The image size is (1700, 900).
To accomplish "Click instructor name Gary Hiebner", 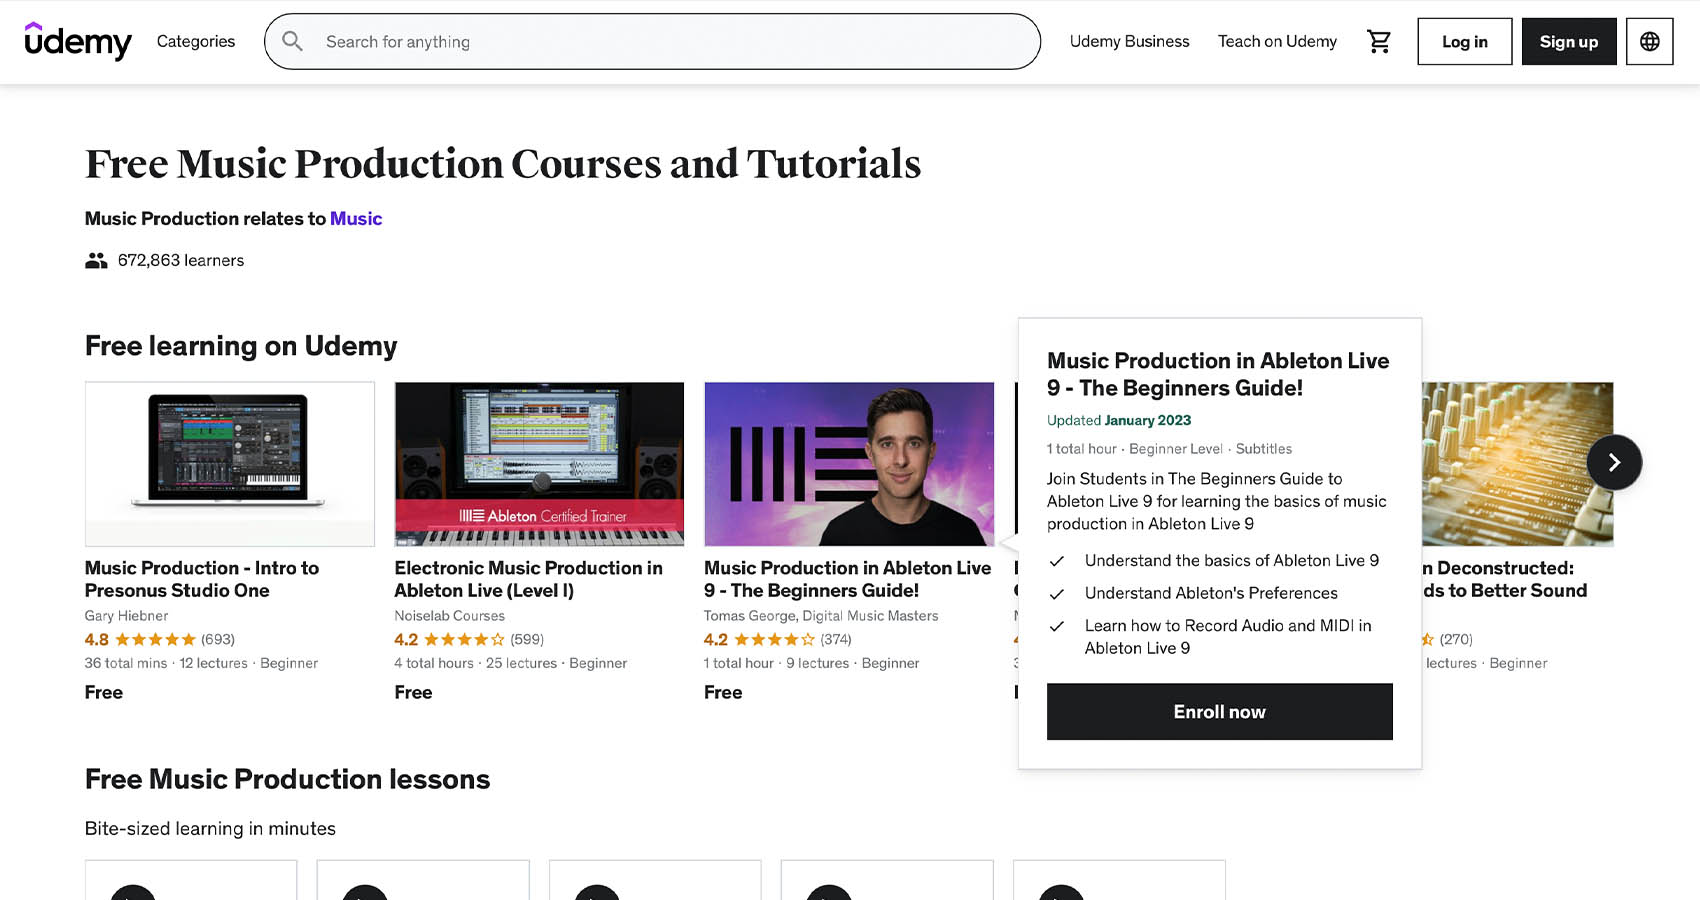I will (126, 616).
